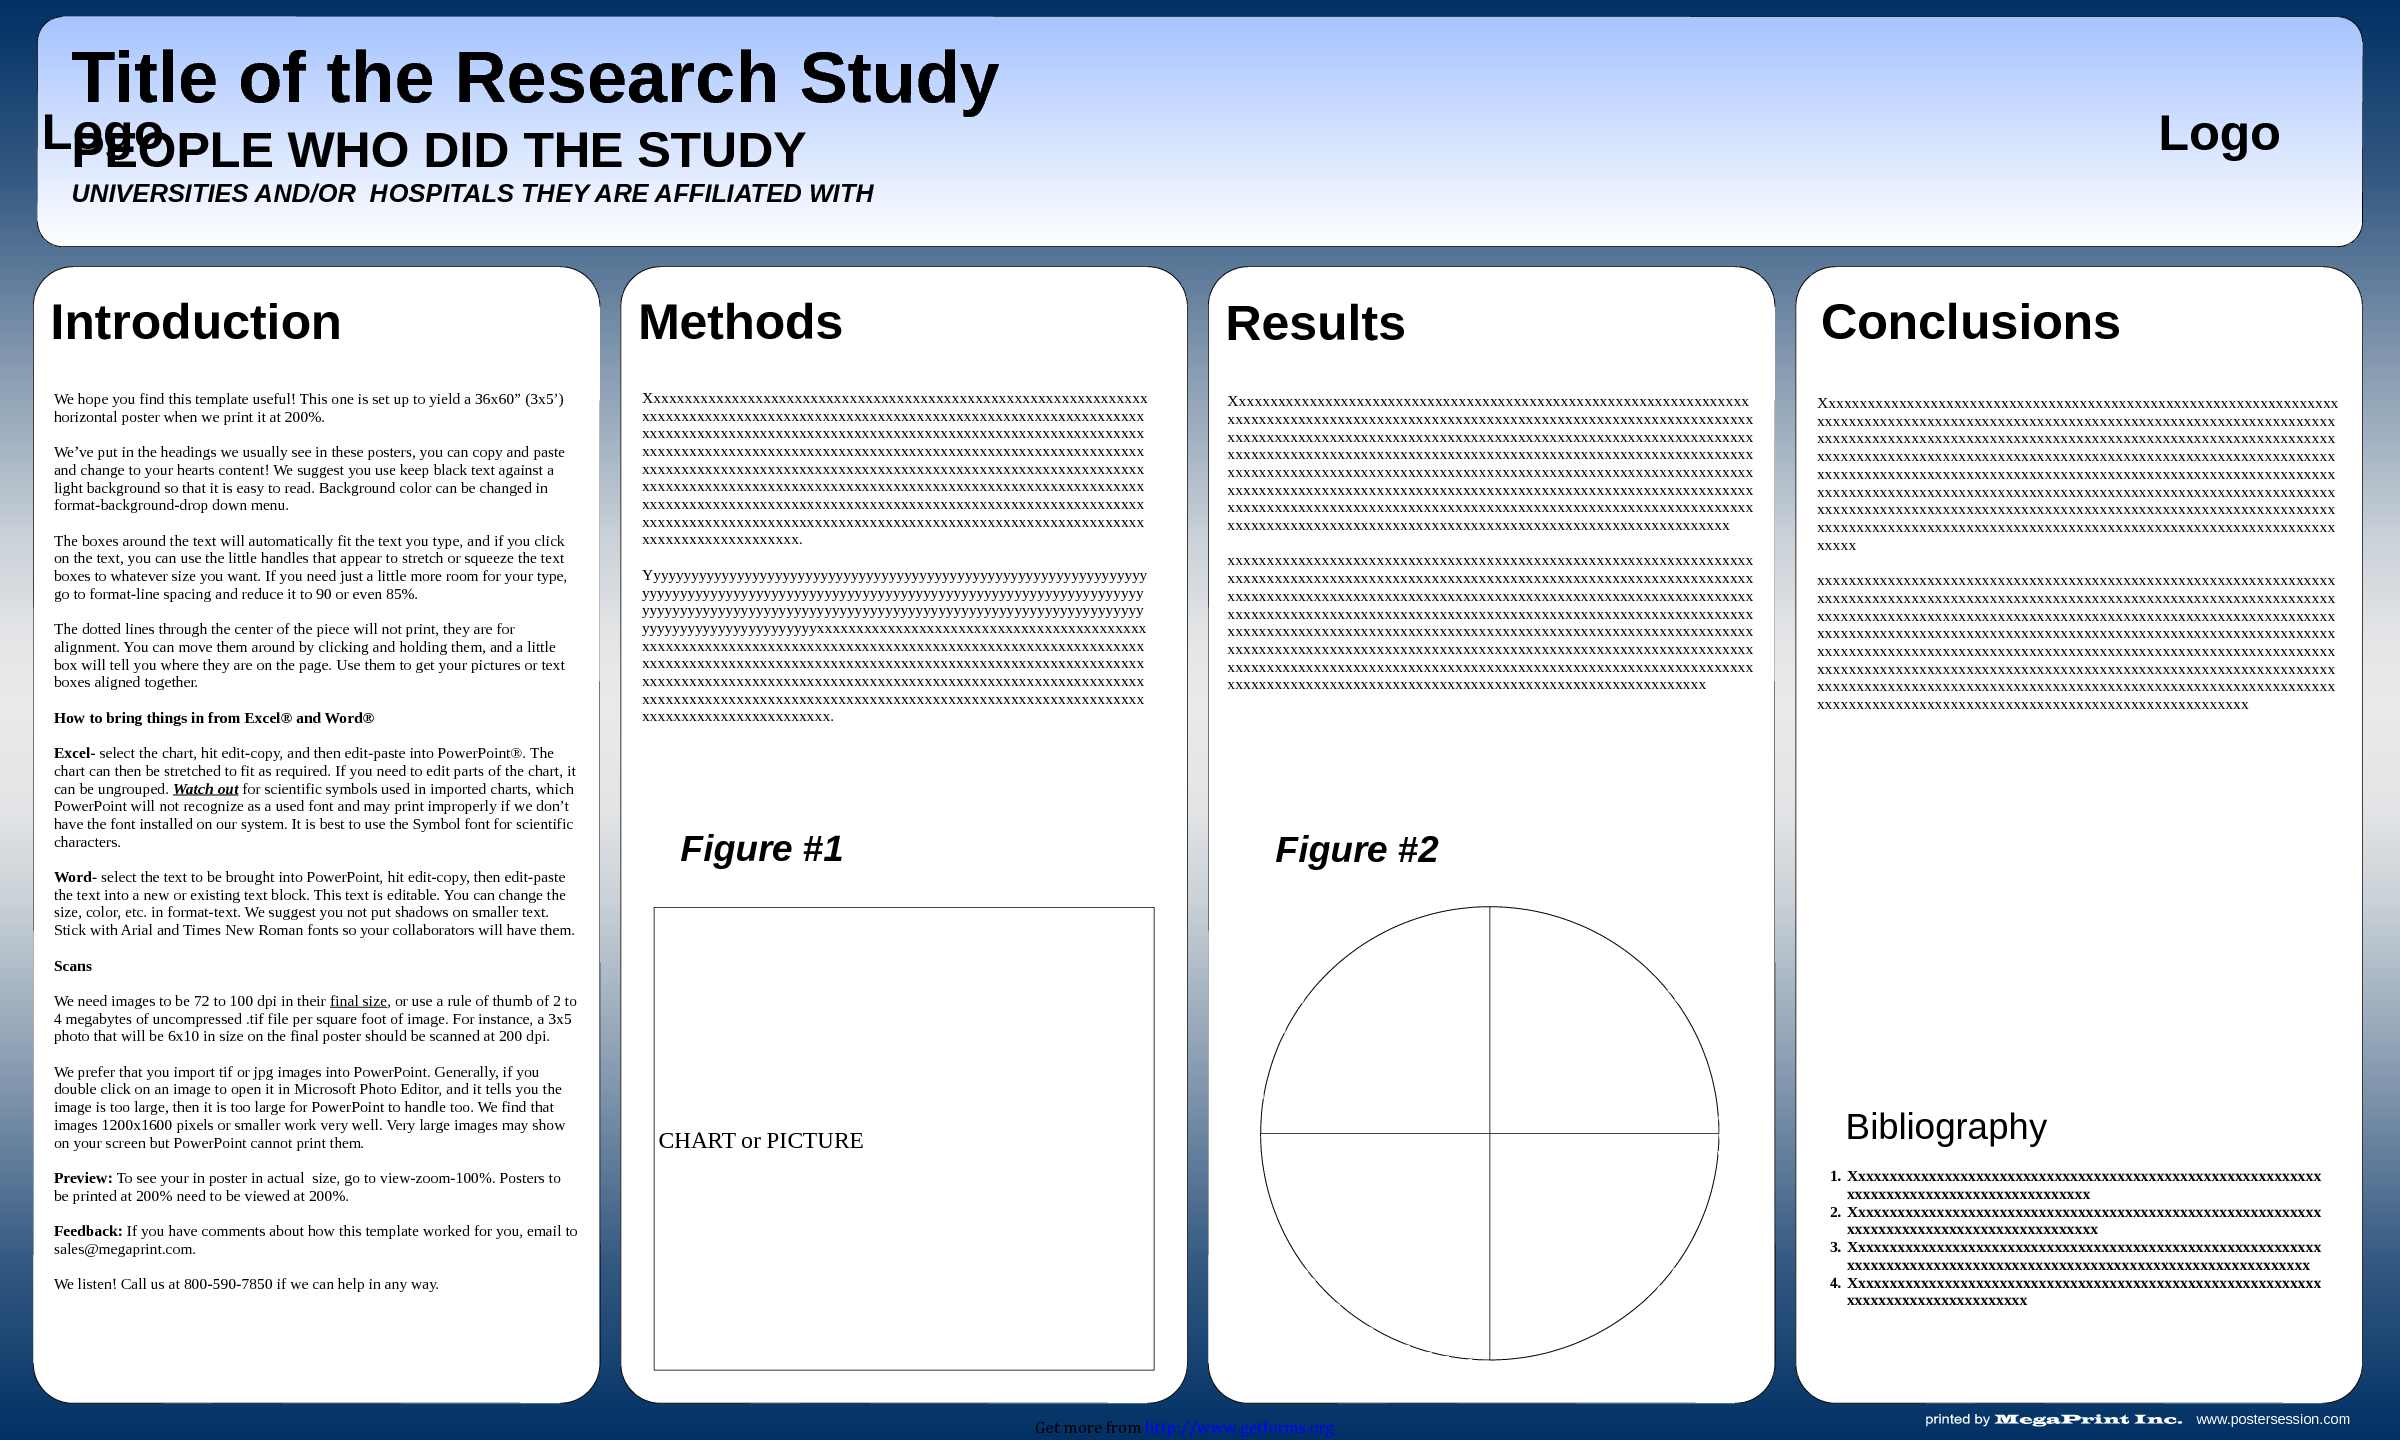Click the bold 'Excel-' paragraph label

tap(75, 753)
